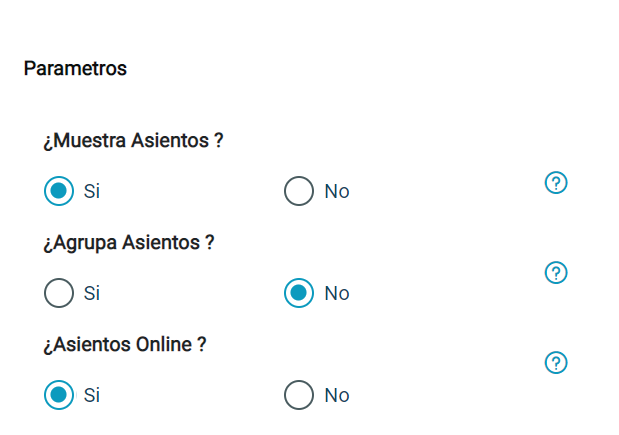Image resolution: width=619 pixels, height=435 pixels.
Task: Click the ¿Asientos Online? question label
Action: point(125,344)
